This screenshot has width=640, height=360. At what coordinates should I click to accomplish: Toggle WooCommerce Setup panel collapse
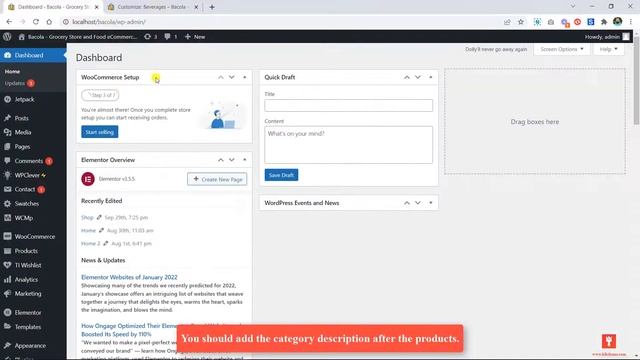[244, 77]
